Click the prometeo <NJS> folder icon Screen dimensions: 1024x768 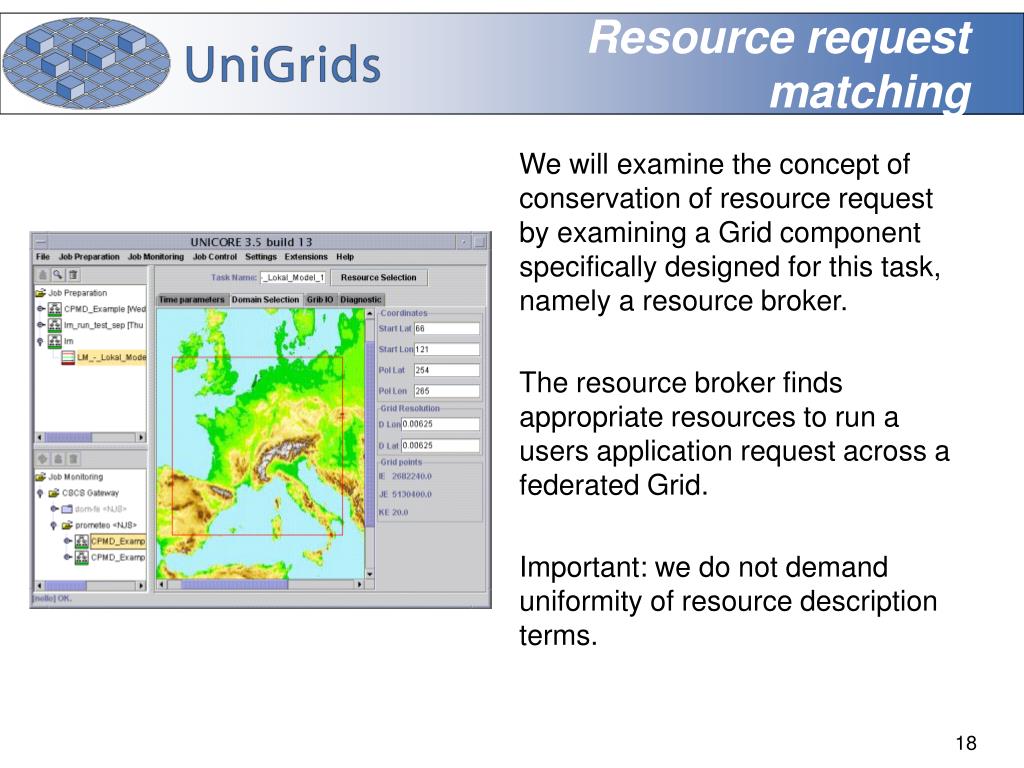[67, 525]
